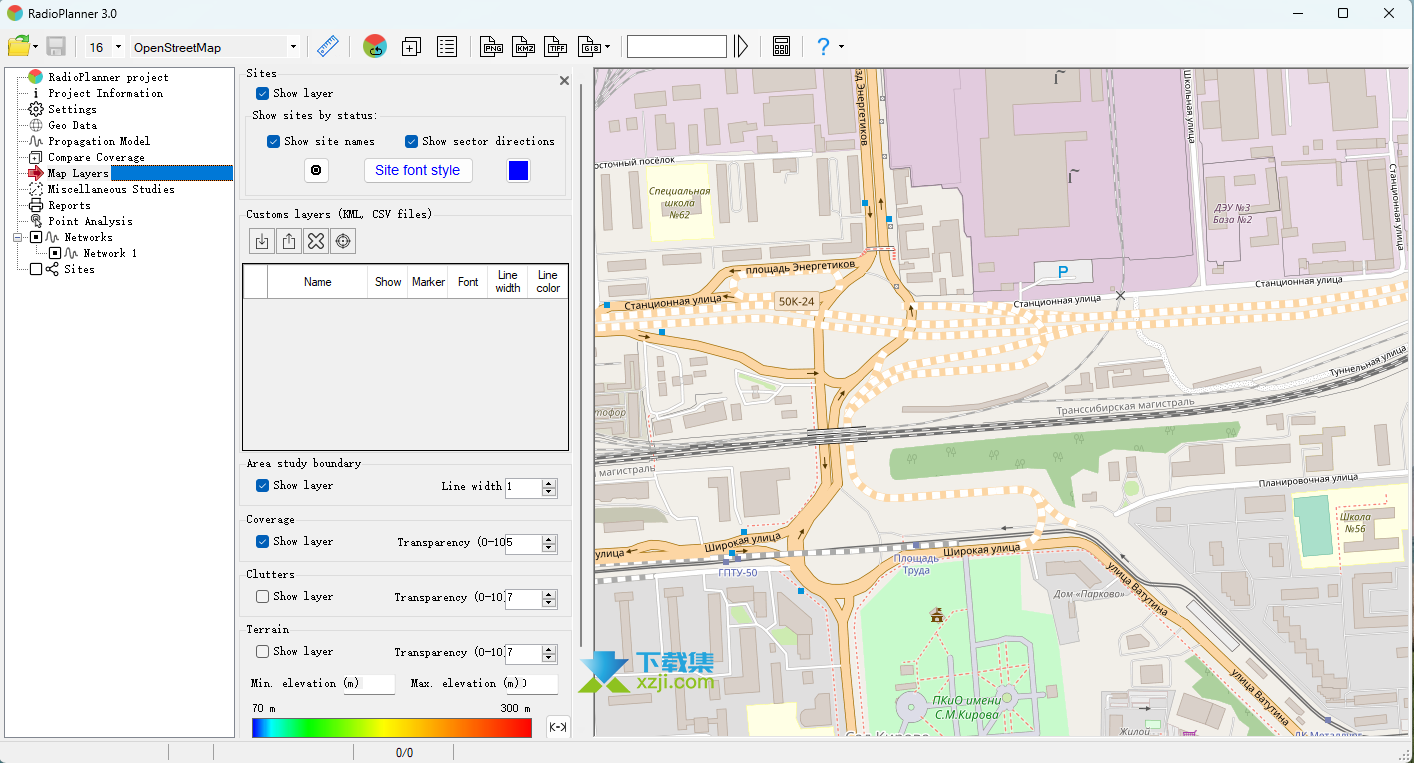The width and height of the screenshot is (1414, 763).
Task: Click the terrain elevation color gradient bar
Action: pyautogui.click(x=392, y=728)
